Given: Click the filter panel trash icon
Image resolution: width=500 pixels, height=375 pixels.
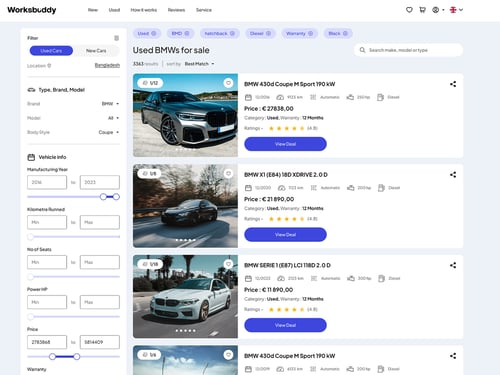Looking at the screenshot, I should (116, 38).
